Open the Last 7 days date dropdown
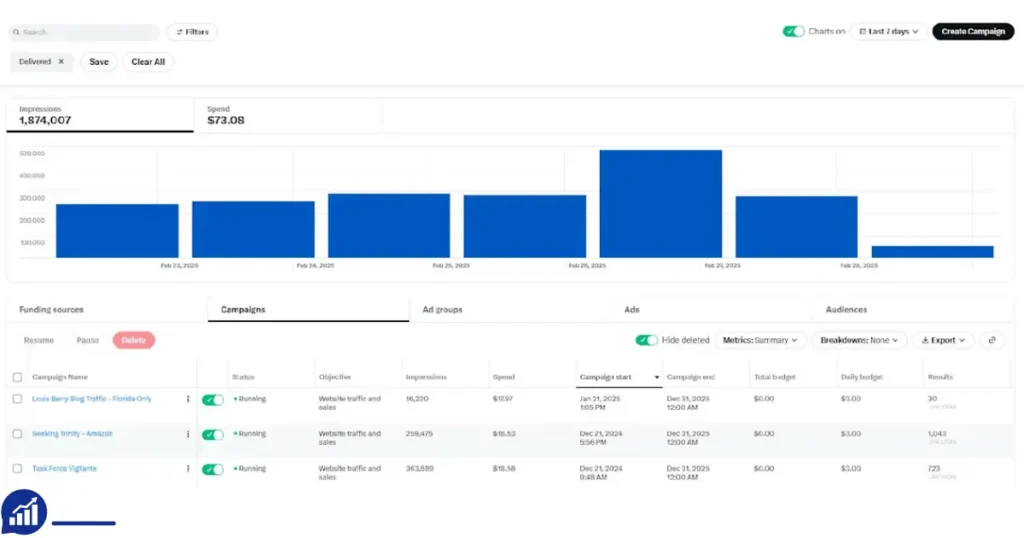 tap(889, 31)
